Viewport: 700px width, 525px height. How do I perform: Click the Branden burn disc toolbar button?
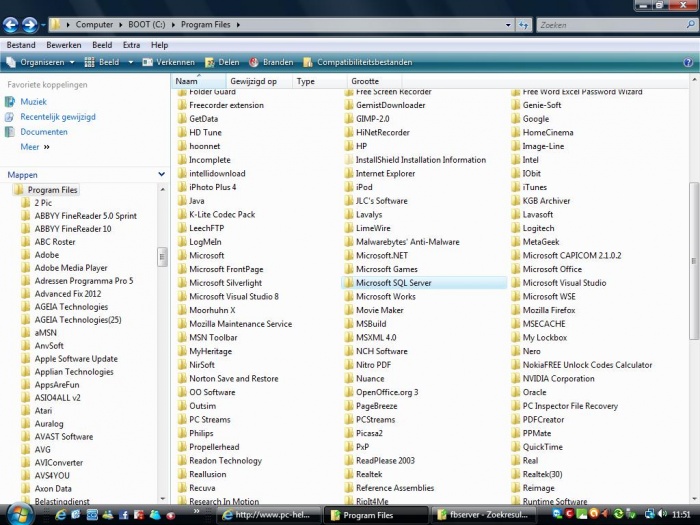tap(270, 62)
